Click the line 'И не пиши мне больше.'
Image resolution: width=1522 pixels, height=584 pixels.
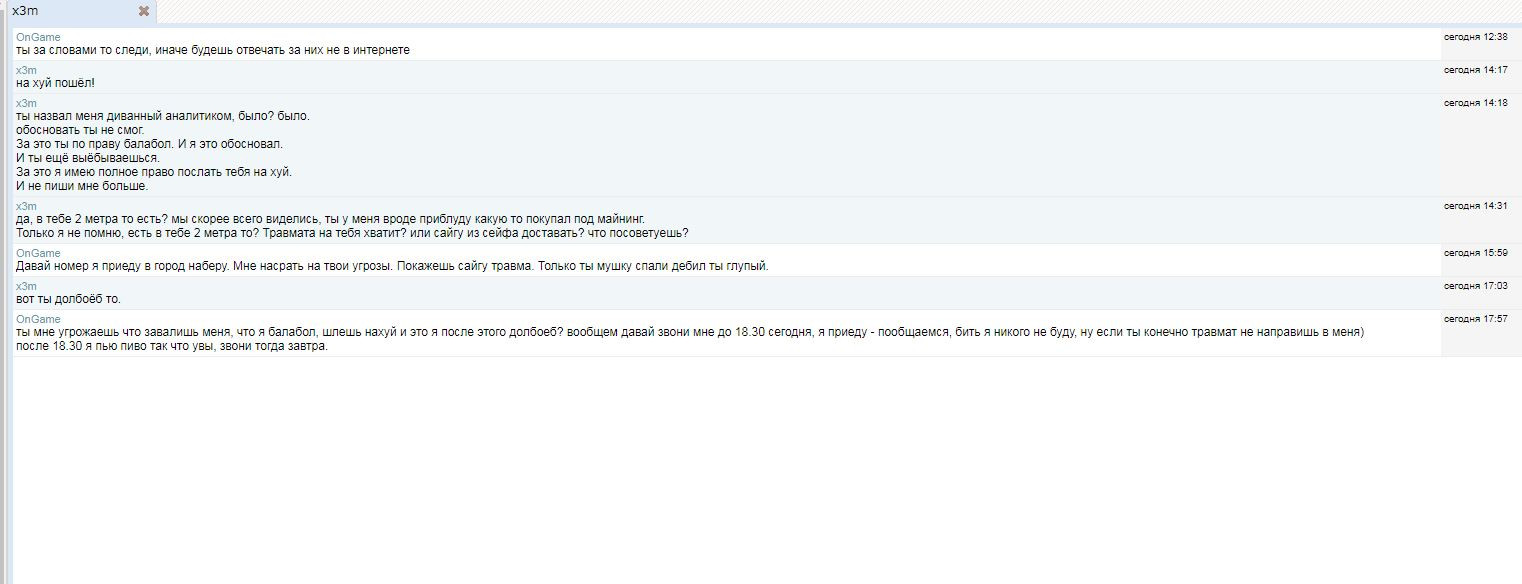82,186
